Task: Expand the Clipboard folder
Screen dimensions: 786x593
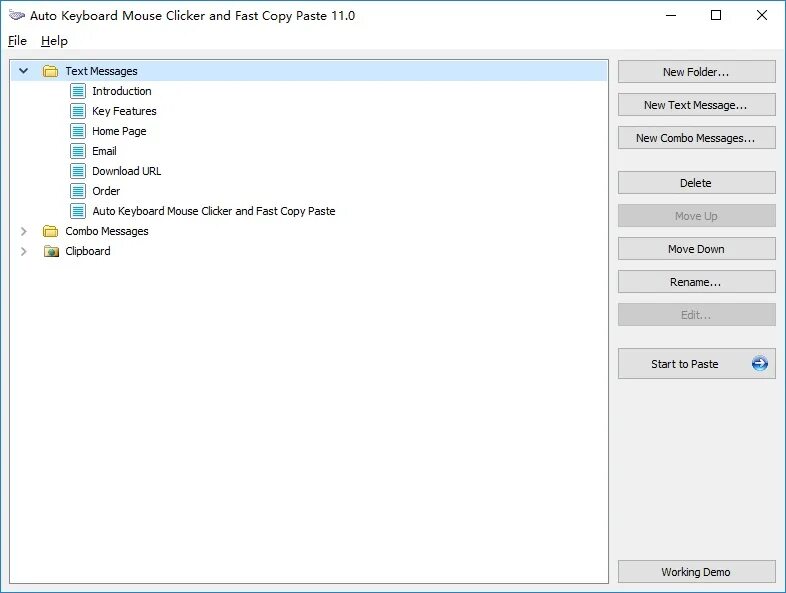Action: [x=24, y=251]
